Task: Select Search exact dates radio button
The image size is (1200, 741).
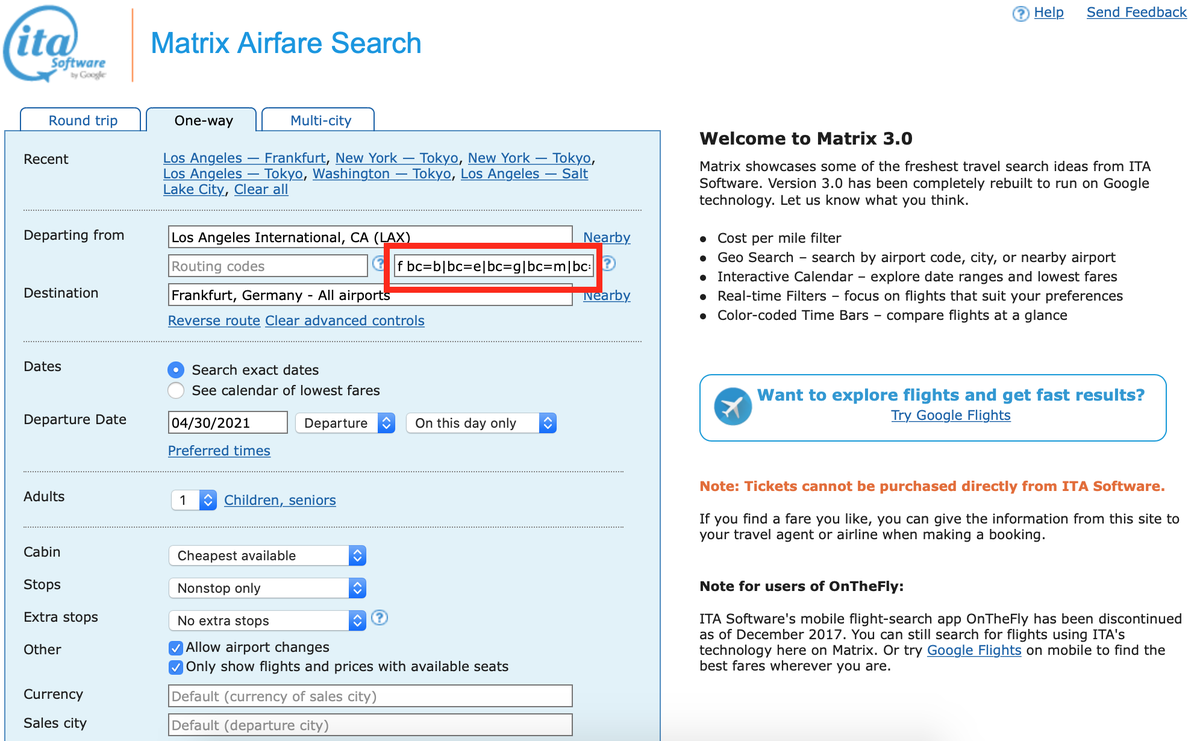Action: tap(176, 370)
